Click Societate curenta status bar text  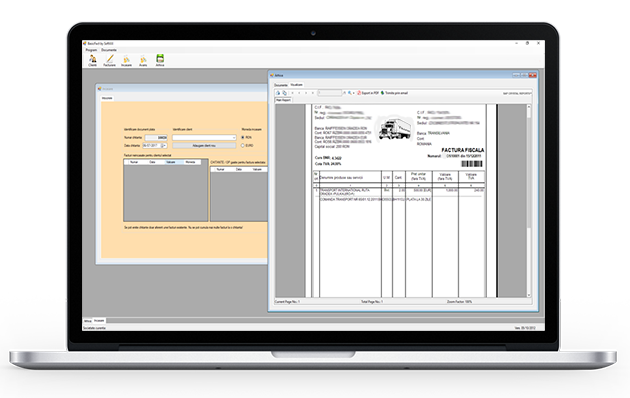coord(95,328)
